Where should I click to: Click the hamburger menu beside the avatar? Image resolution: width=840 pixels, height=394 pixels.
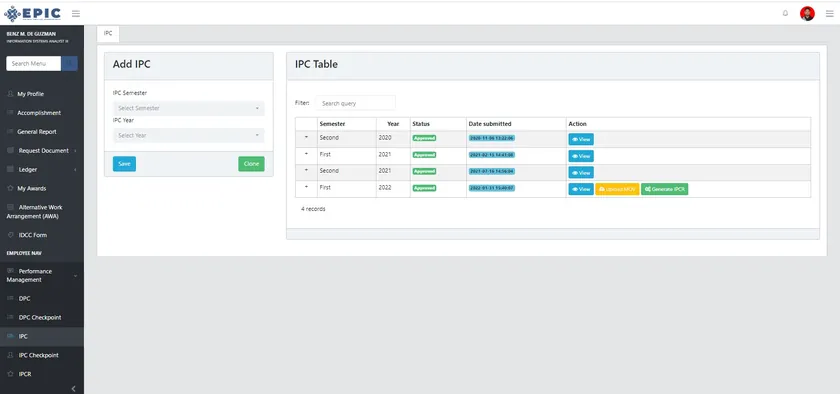pyautogui.click(x=829, y=13)
